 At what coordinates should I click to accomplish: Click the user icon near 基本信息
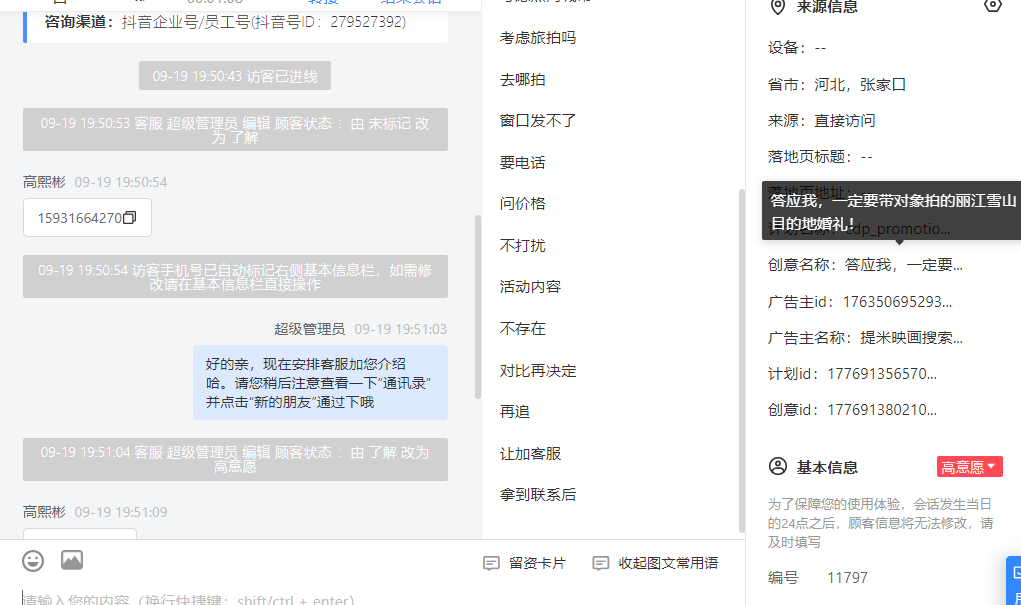coord(778,466)
